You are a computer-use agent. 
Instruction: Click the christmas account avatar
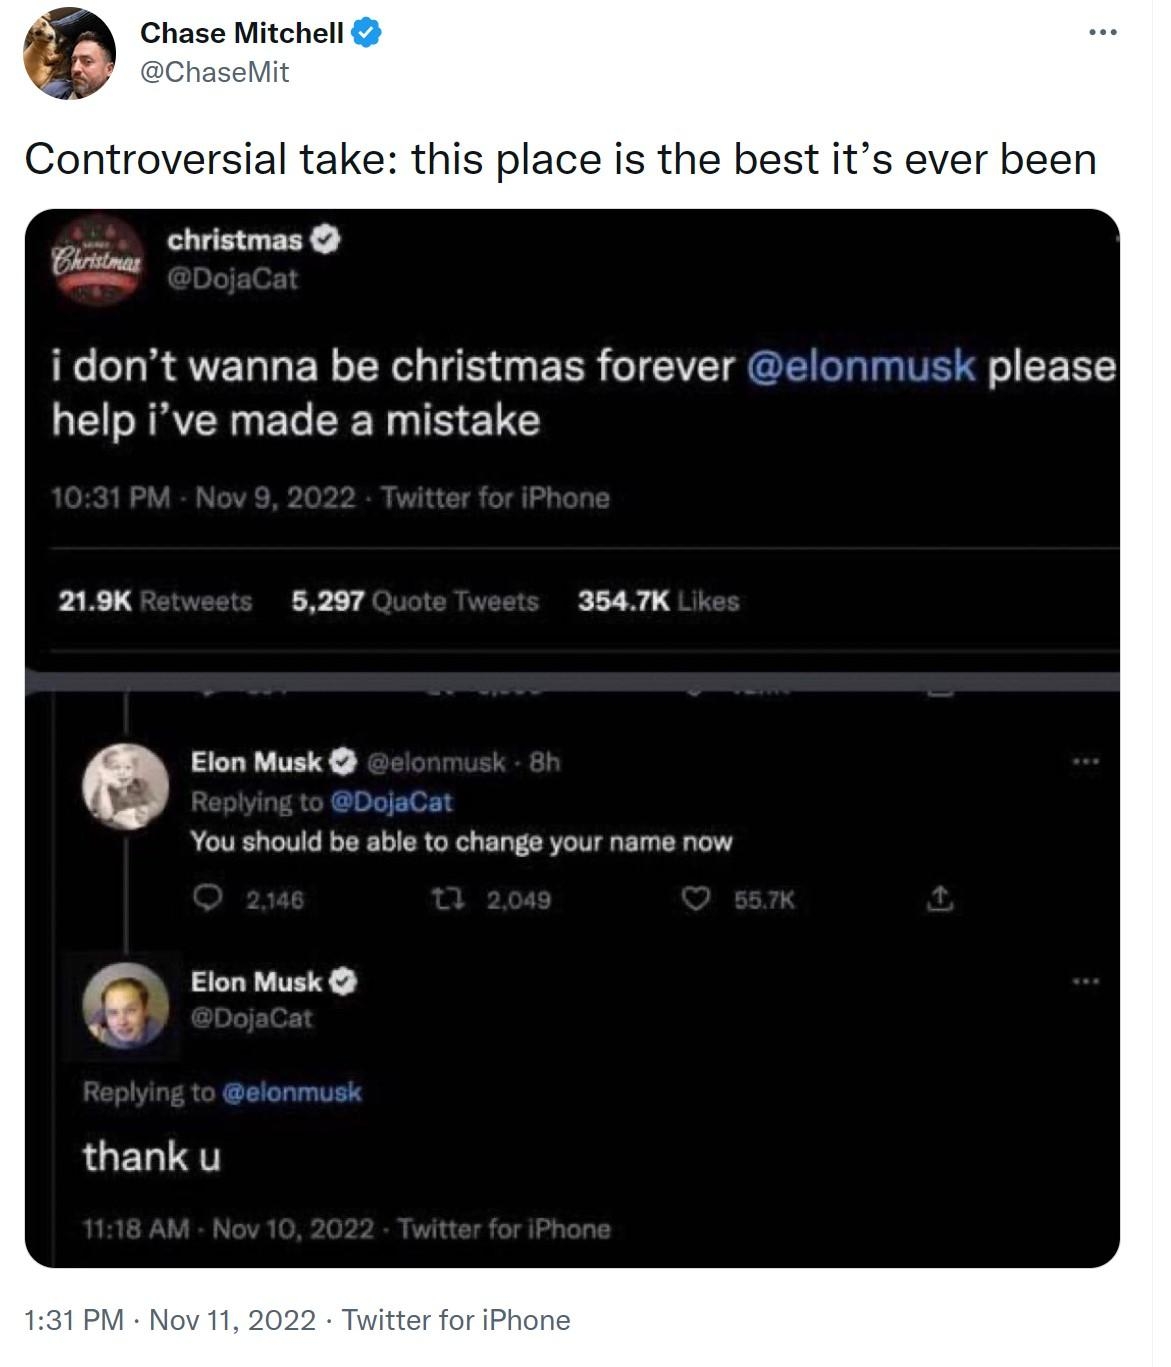(97, 257)
